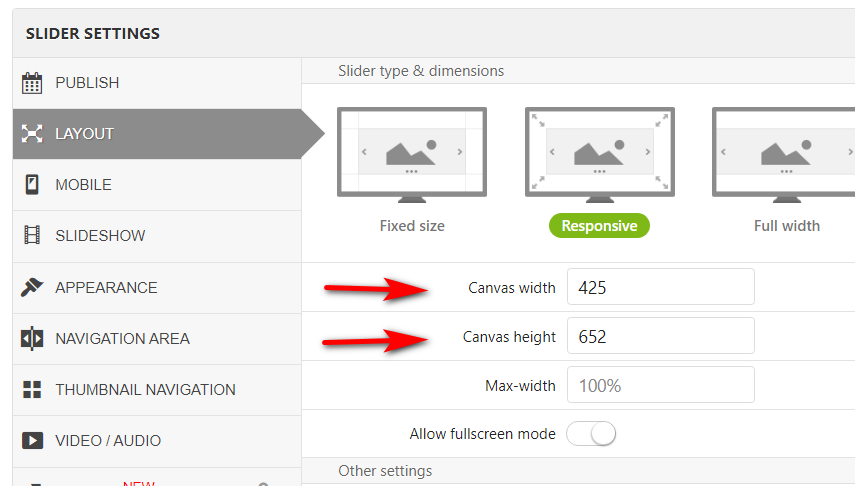Click the Navigation Area icon

click(x=32, y=339)
